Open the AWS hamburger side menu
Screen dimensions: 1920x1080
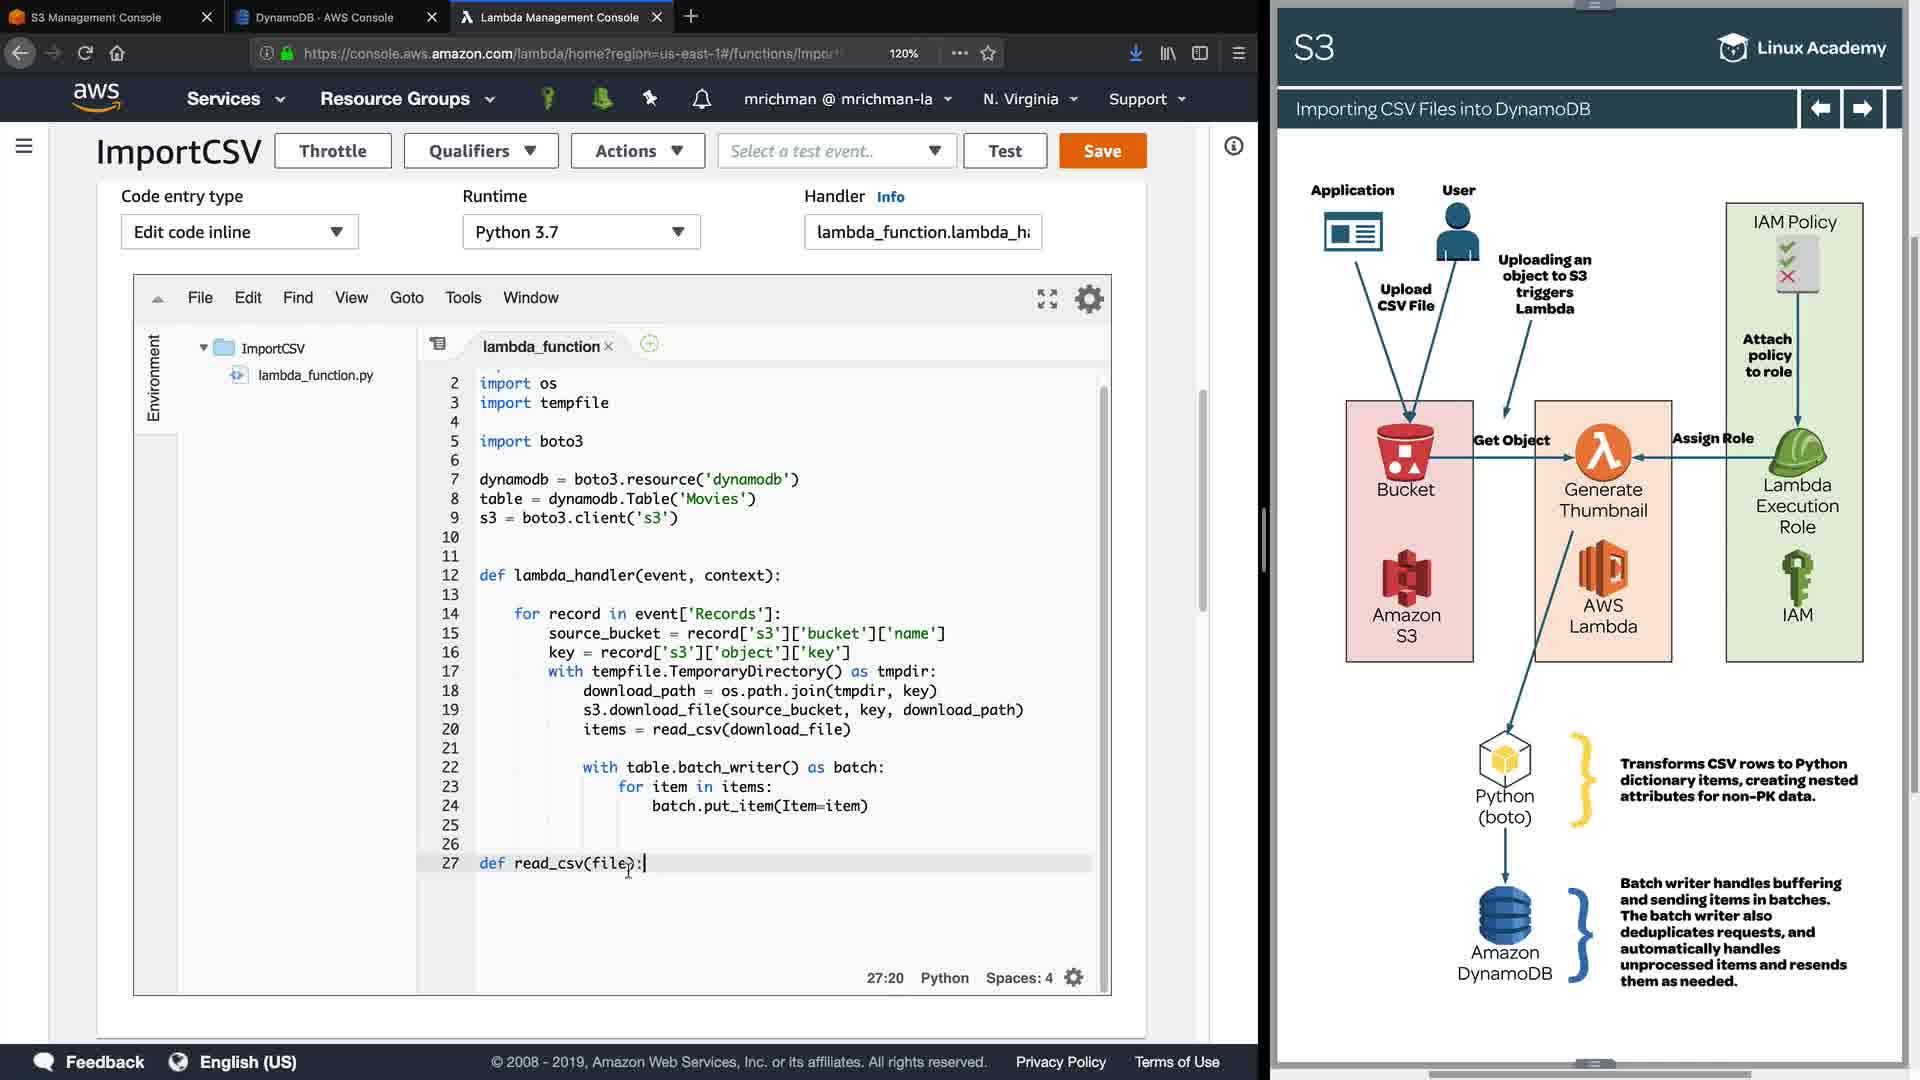(24, 146)
